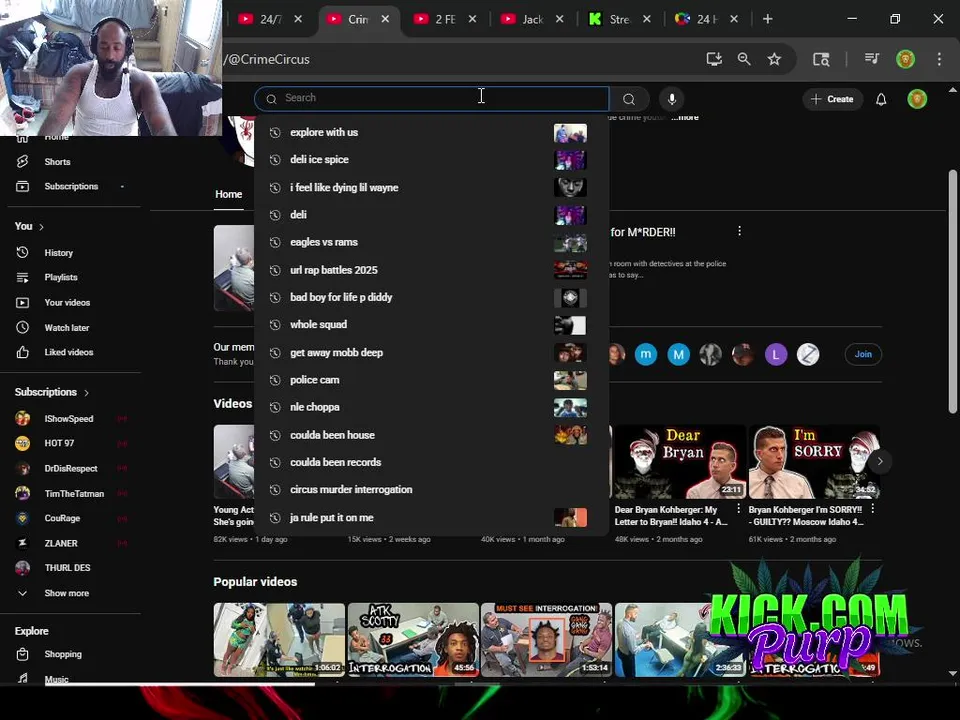Open ATK Scotty Interrogation popular video thumbnail
960x720 pixels.
pyautogui.click(x=413, y=640)
